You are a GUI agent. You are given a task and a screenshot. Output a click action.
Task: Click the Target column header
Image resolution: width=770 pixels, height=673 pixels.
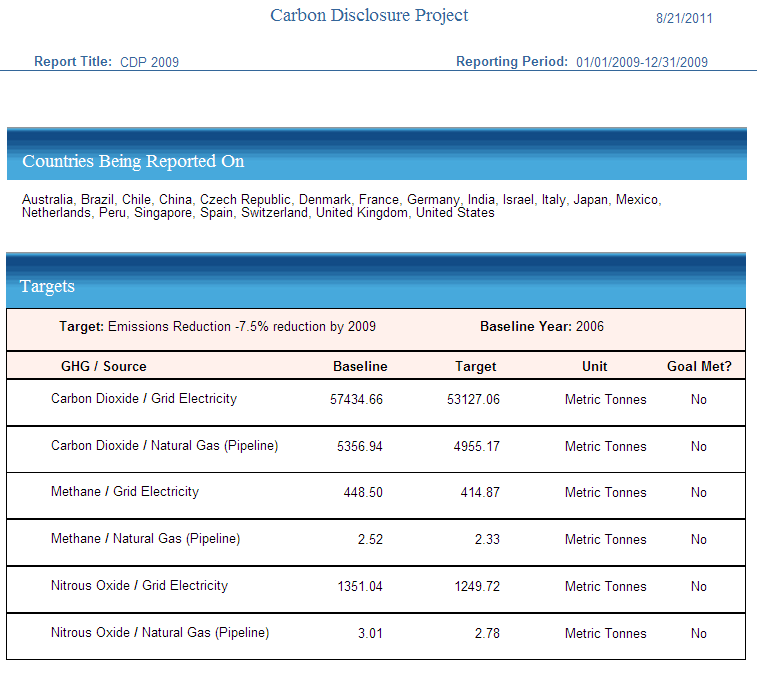[475, 366]
